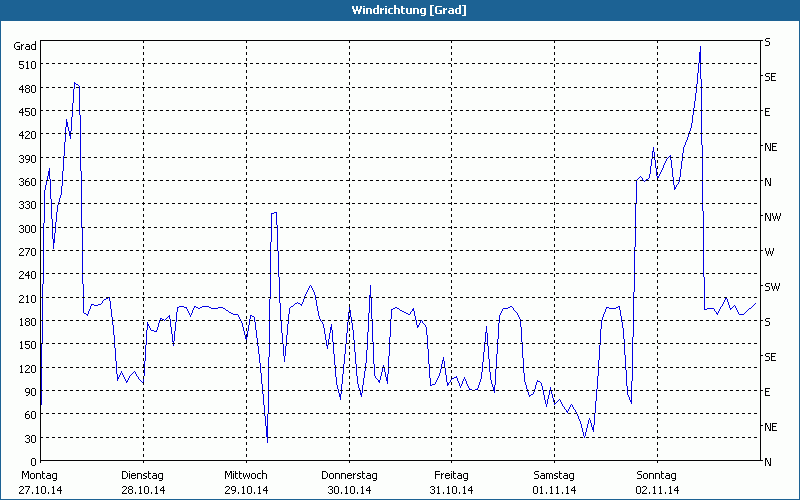Image resolution: width=800 pixels, height=500 pixels.
Task: Pick the '240' y-axis label
Action: click(28, 276)
